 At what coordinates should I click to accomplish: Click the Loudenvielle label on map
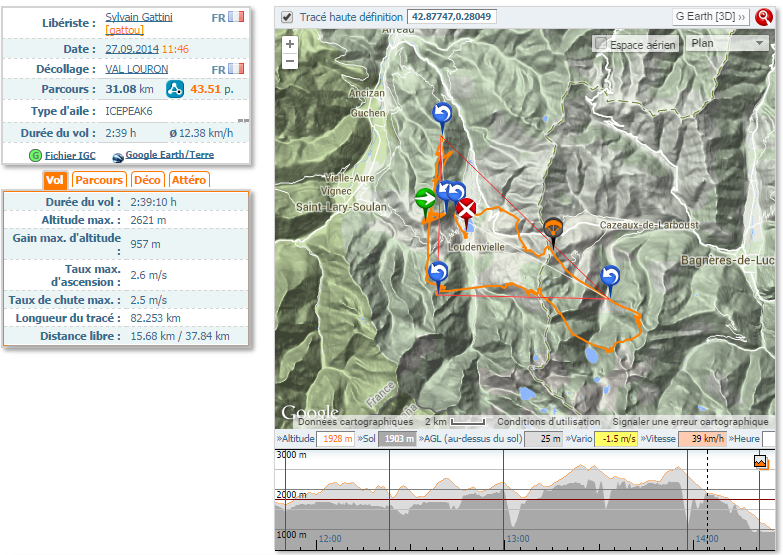coord(476,247)
